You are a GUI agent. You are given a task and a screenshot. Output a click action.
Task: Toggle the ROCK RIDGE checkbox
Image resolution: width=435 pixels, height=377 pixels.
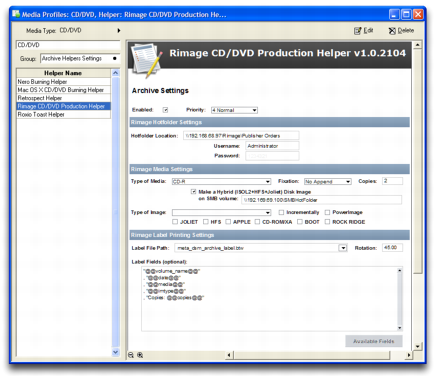tap(327, 222)
